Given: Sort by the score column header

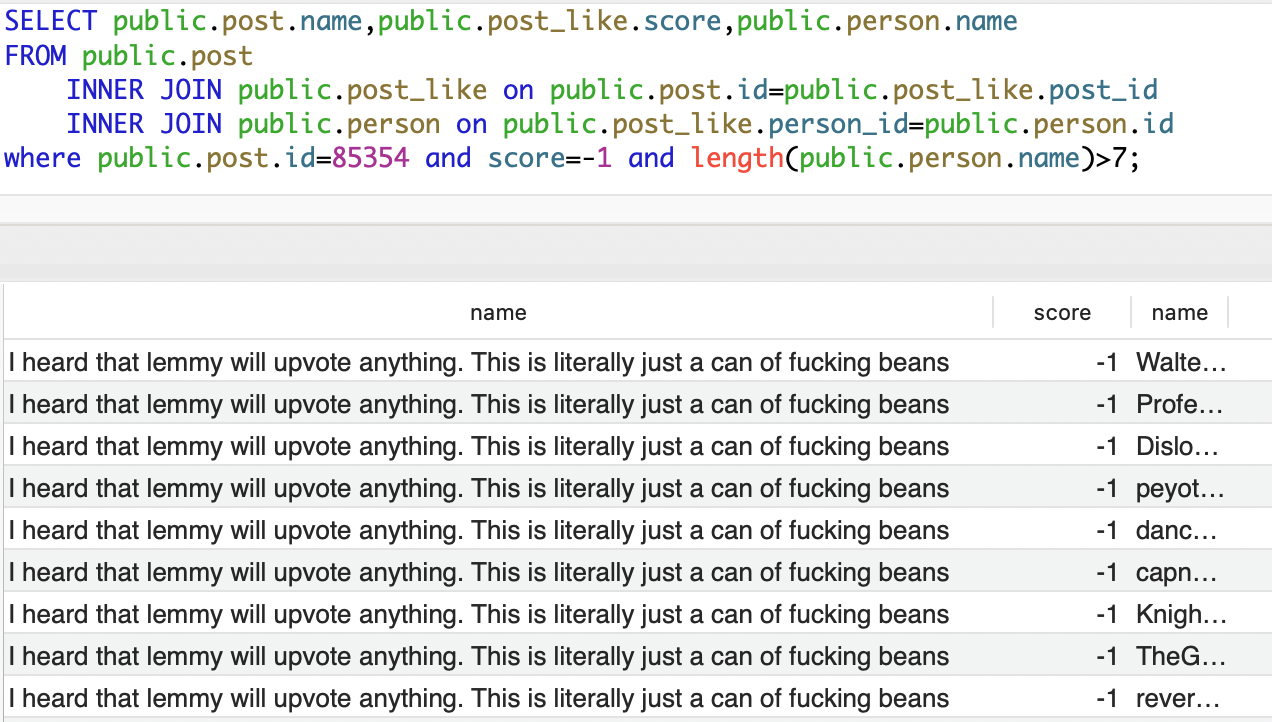Looking at the screenshot, I should [x=1062, y=313].
